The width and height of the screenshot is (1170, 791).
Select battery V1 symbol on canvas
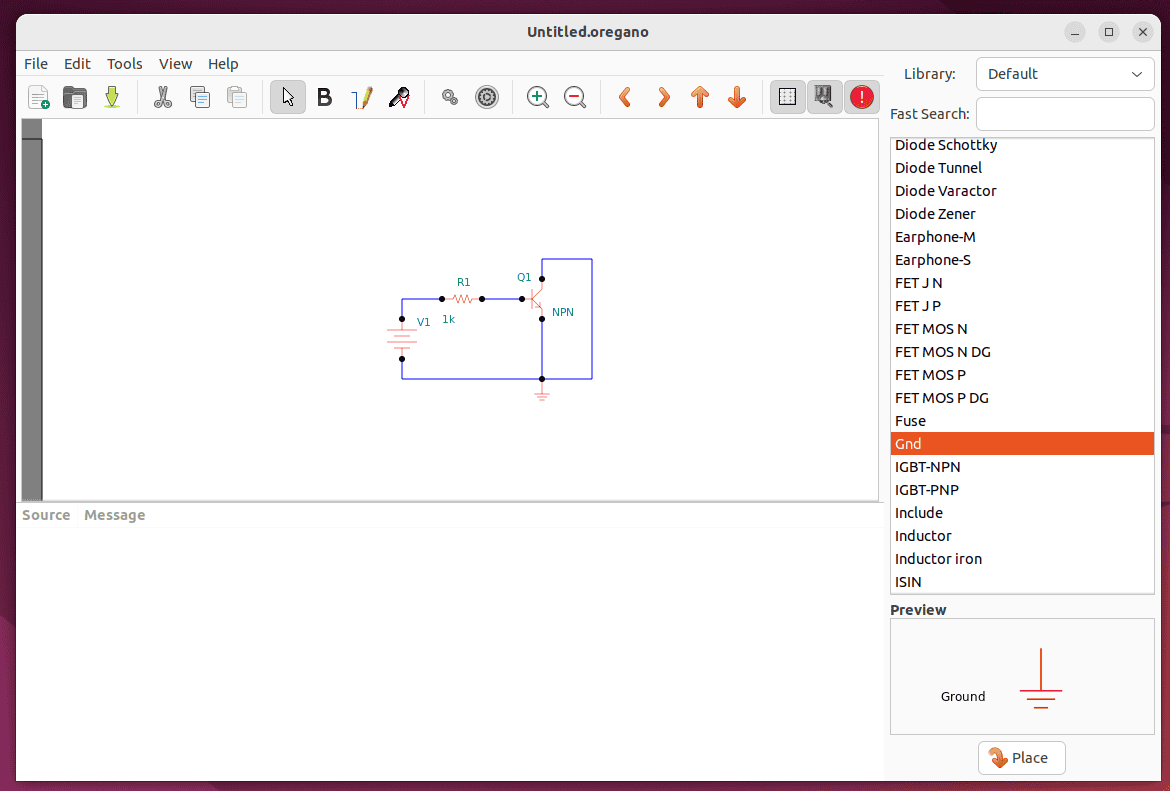click(x=401, y=339)
